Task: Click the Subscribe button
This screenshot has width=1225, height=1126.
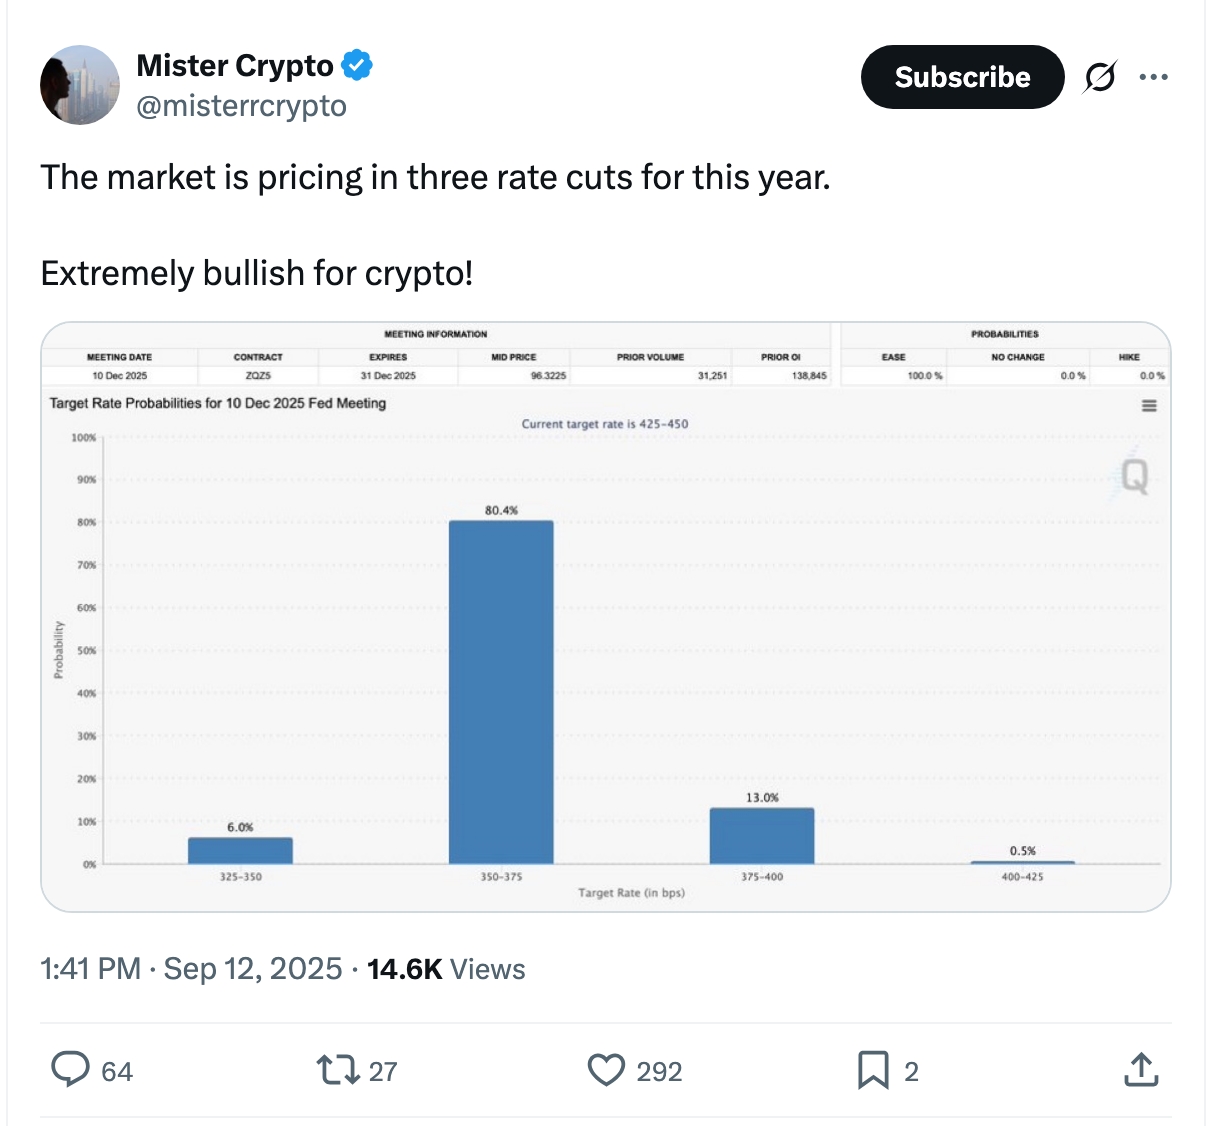Action: tap(962, 77)
